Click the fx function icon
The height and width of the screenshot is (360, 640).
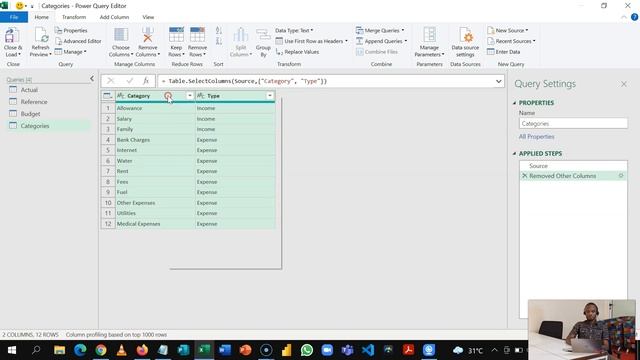pos(146,81)
